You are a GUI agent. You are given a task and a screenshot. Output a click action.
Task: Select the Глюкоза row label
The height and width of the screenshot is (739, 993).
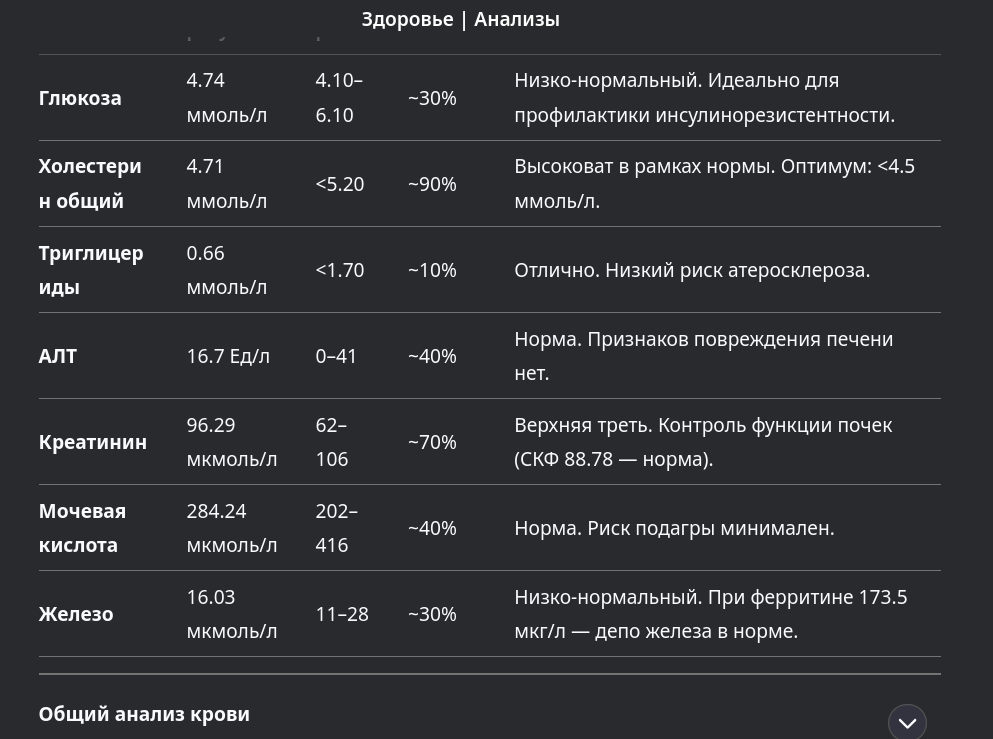(x=80, y=98)
